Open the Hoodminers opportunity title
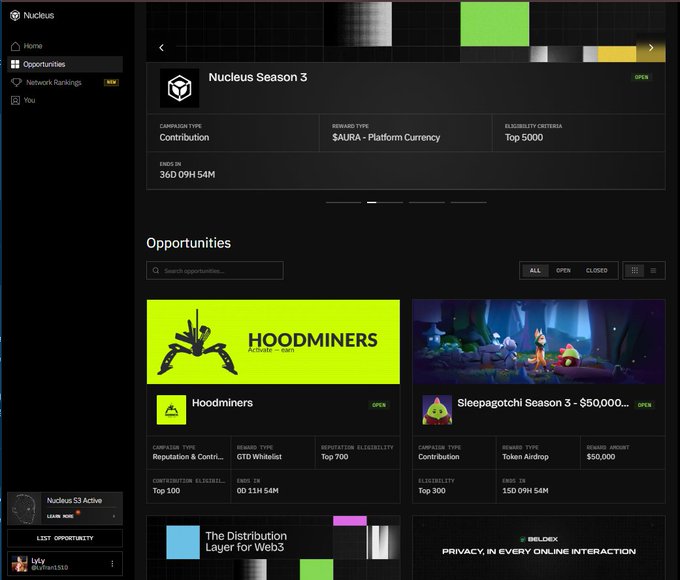 click(222, 403)
